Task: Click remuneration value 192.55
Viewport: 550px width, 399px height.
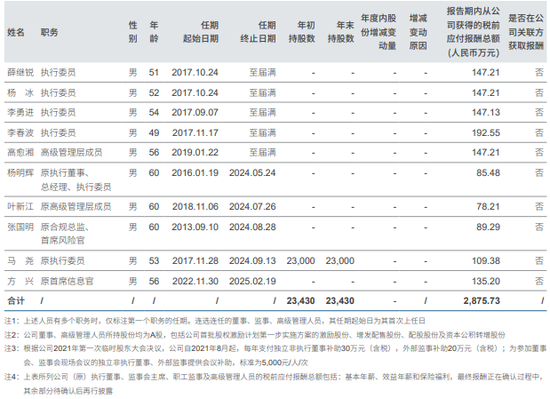Action: [486, 133]
